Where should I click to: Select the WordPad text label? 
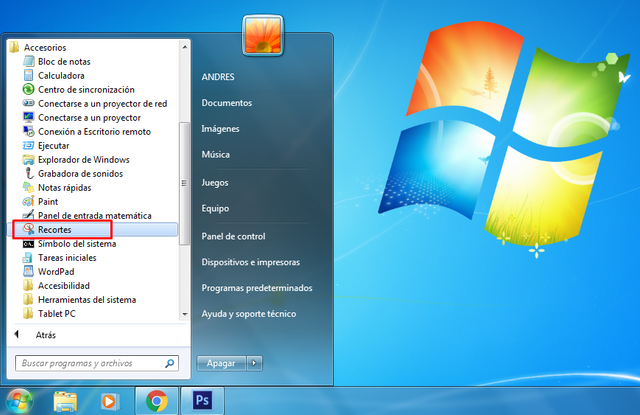pyautogui.click(x=56, y=272)
